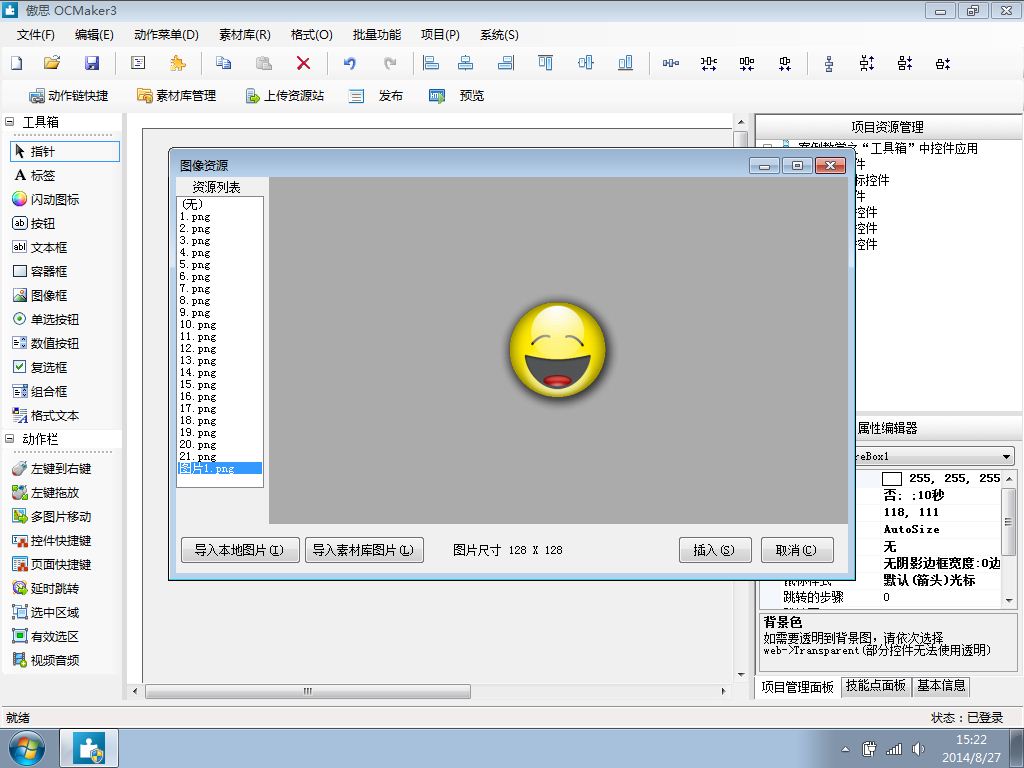Click the 导入本地图片 button
This screenshot has width=1024, height=768.
(x=239, y=550)
